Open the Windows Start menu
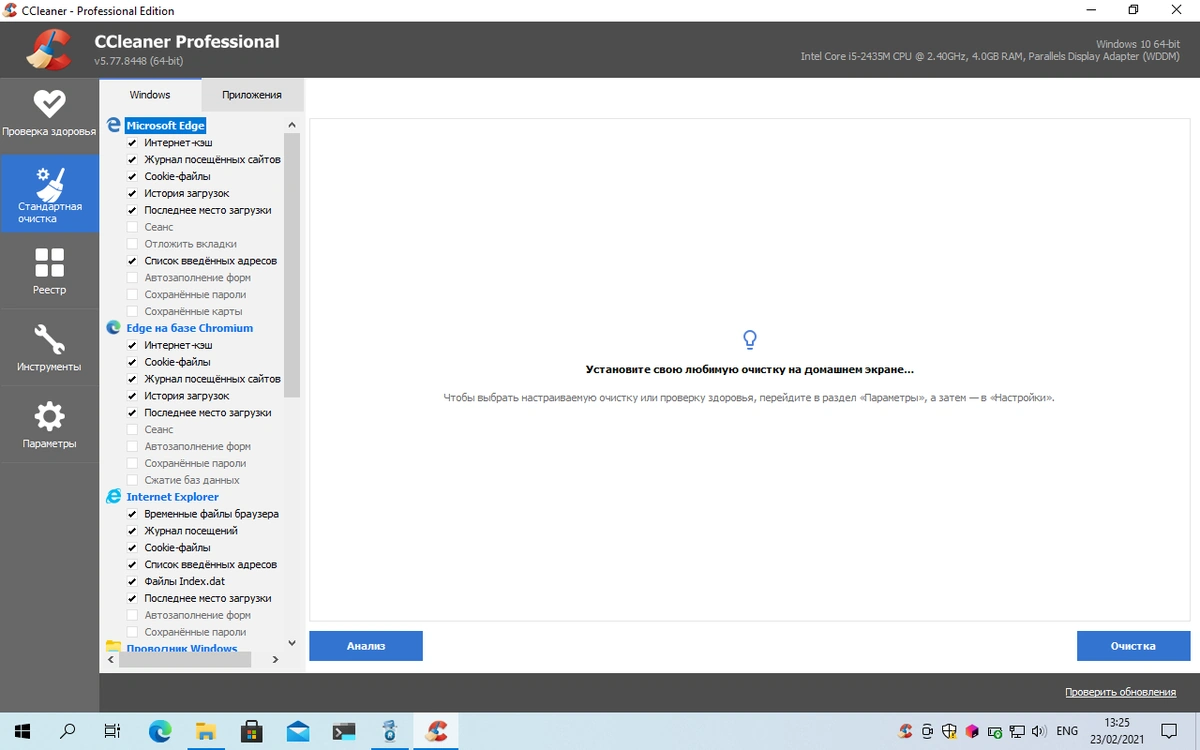The height and width of the screenshot is (750, 1200). tap(23, 731)
